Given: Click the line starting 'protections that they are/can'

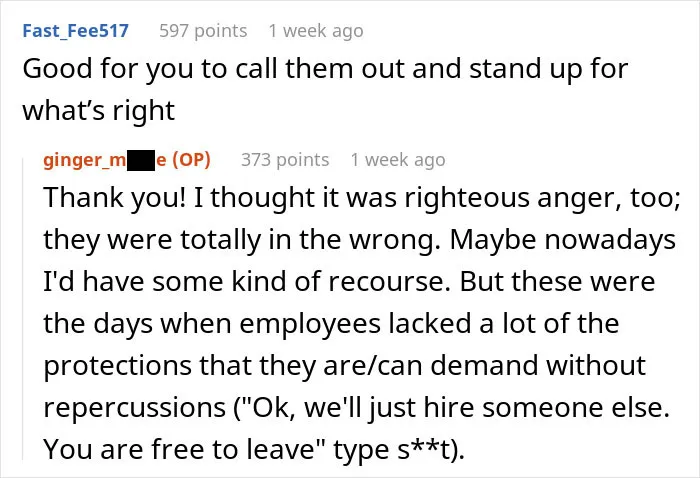Looking at the screenshot, I should (345, 366).
